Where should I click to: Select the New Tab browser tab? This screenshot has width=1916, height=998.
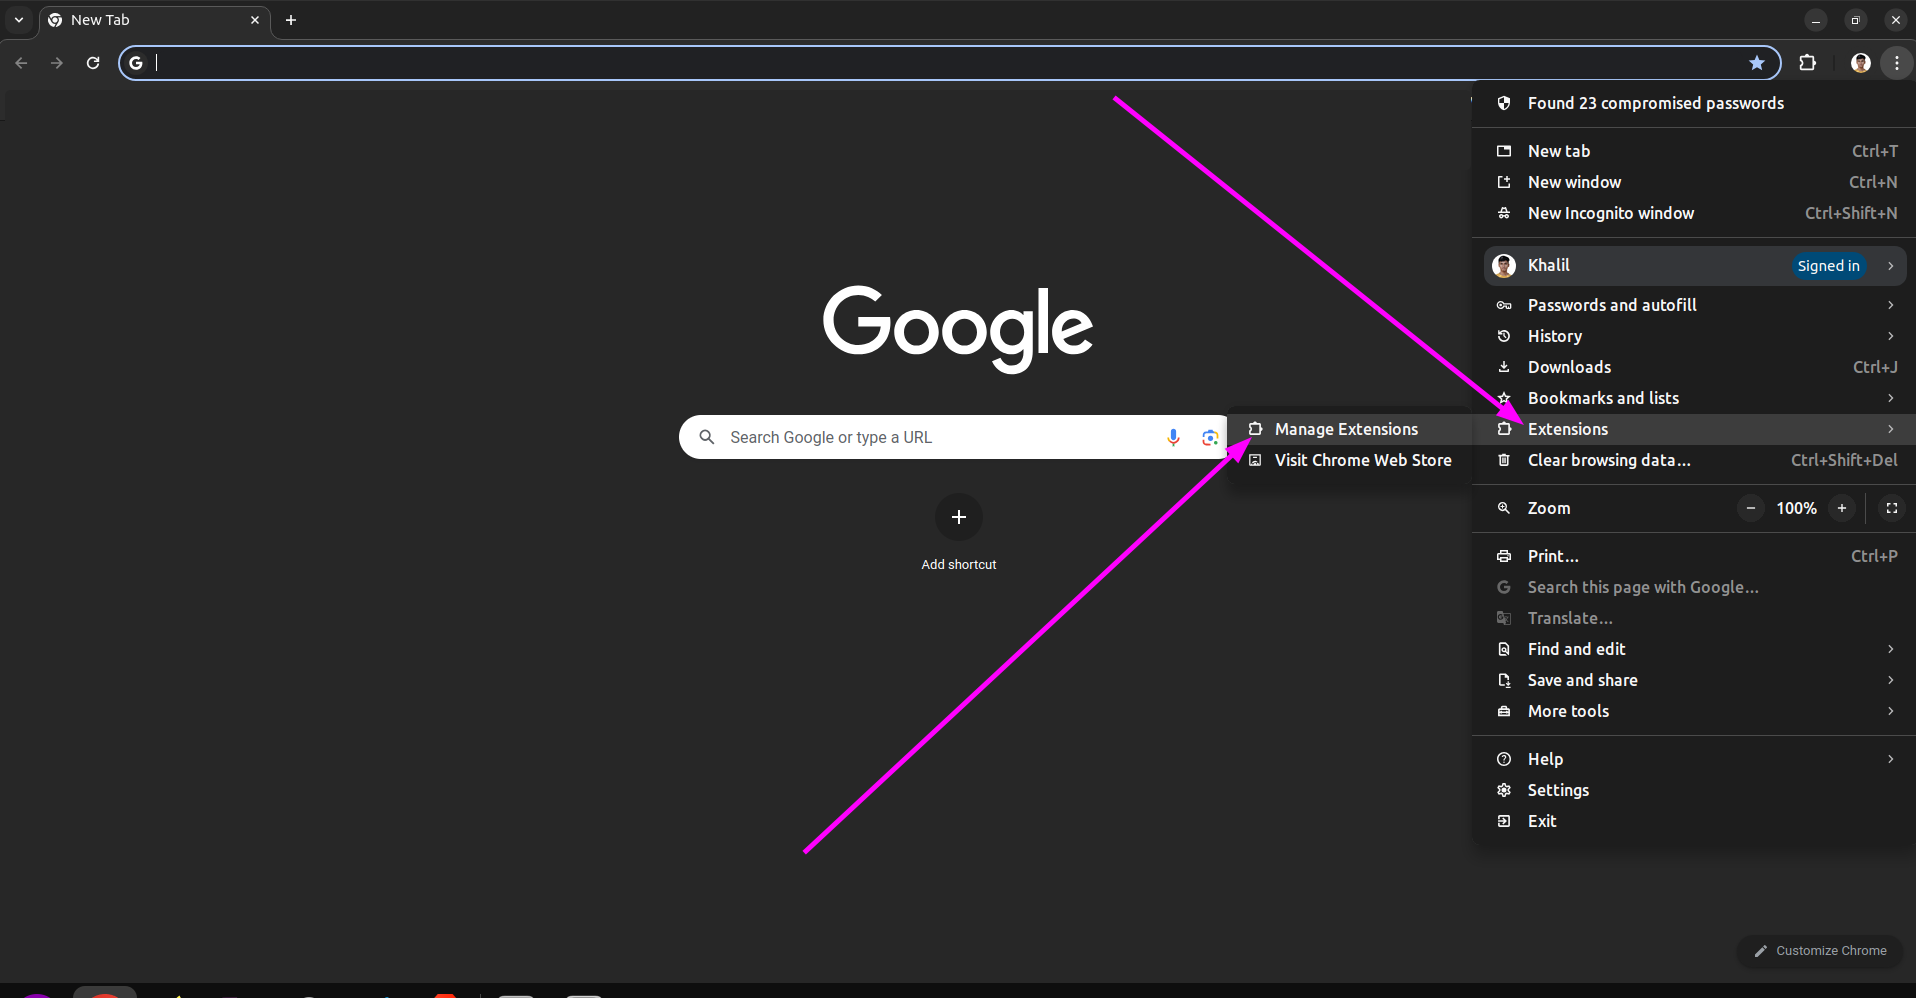pos(155,20)
